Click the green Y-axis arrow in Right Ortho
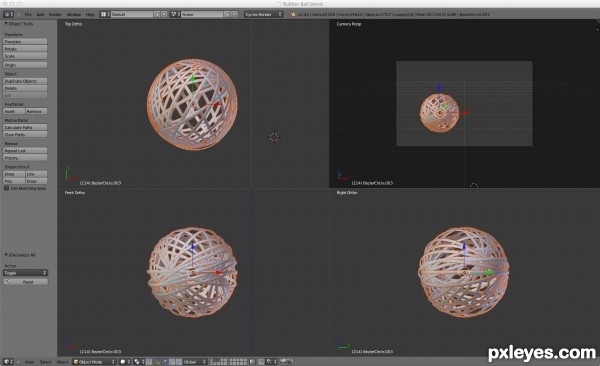The width and height of the screenshot is (600, 366). pyautogui.click(x=489, y=273)
